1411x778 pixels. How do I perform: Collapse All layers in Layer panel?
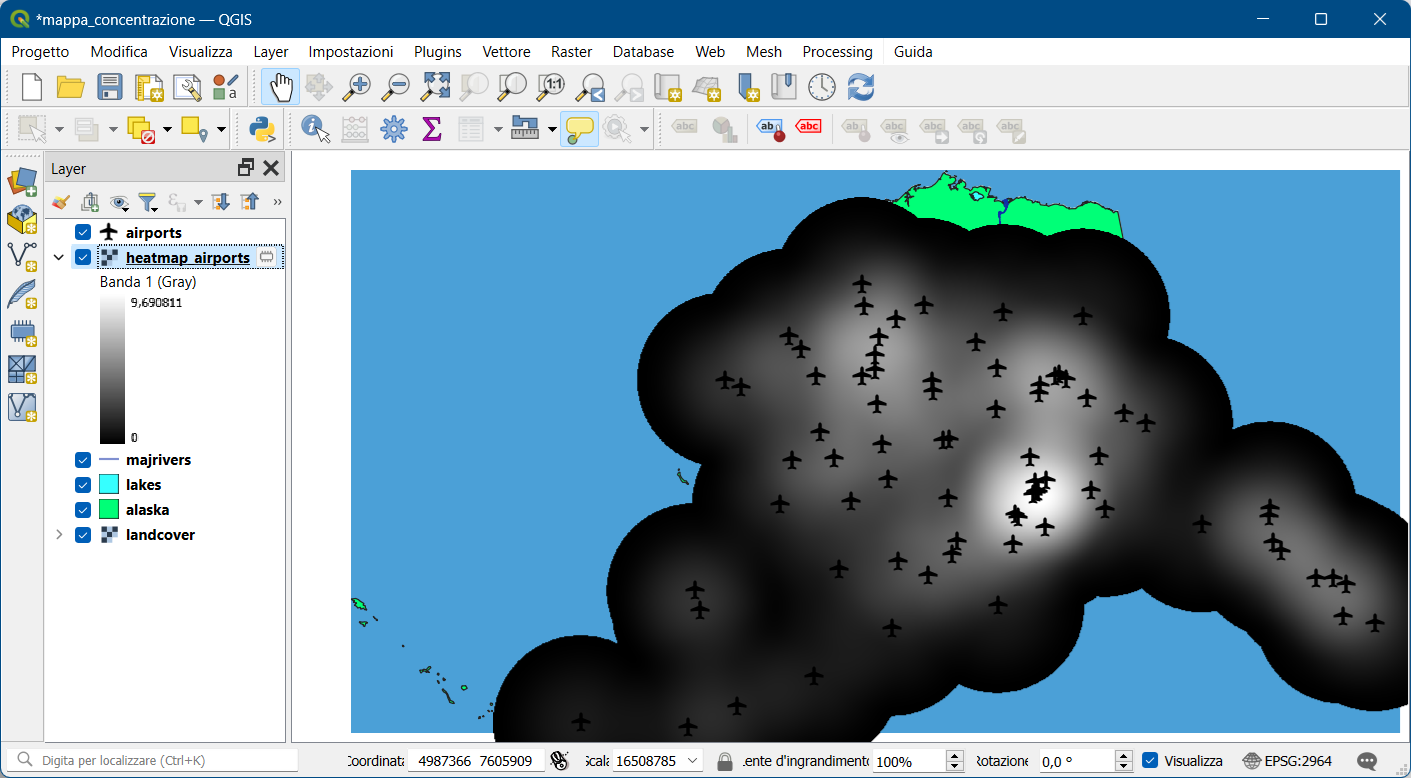coord(250,202)
